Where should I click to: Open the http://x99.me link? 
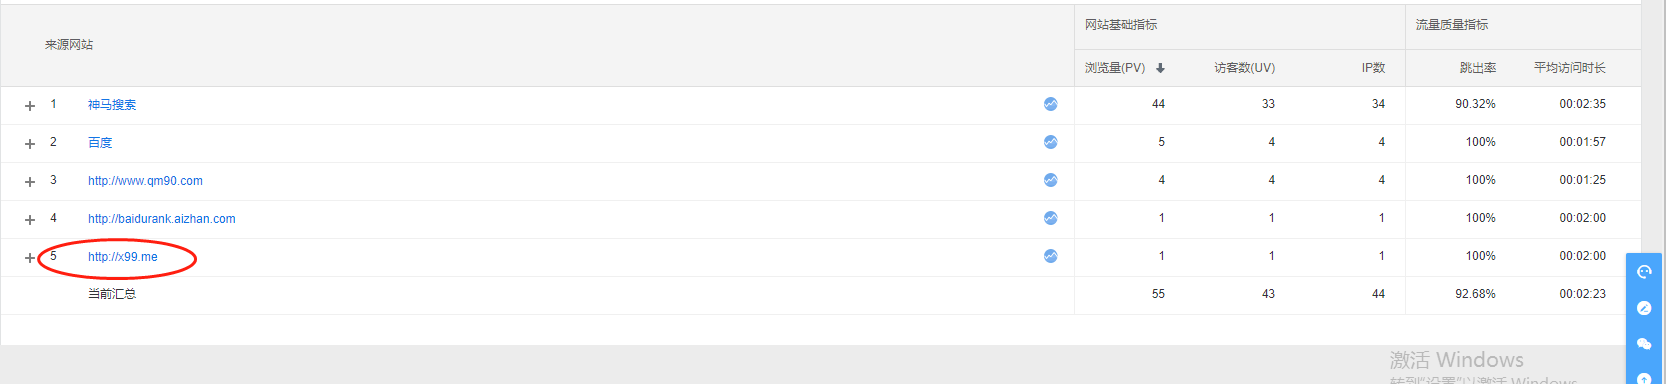click(x=123, y=257)
